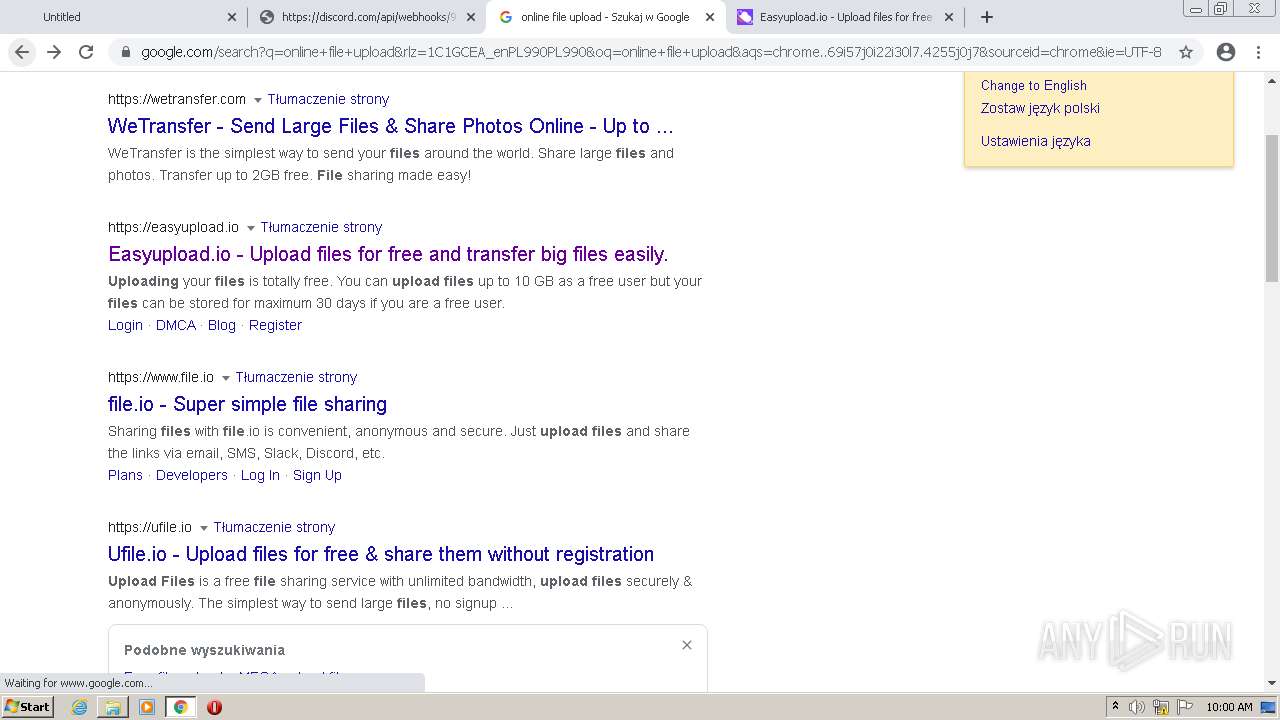The height and width of the screenshot is (720, 1280).
Task: Show hidden system tray icons
Action: 1115,707
